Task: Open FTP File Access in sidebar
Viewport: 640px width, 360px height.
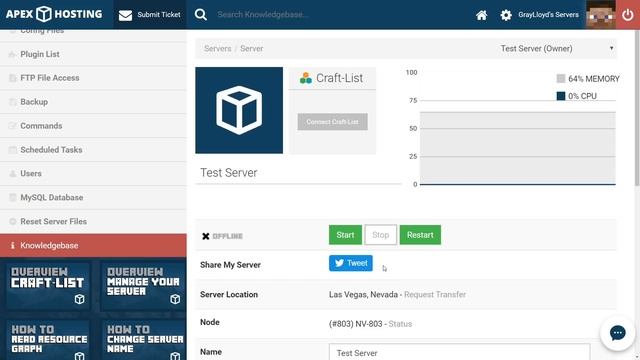Action: pos(93,78)
